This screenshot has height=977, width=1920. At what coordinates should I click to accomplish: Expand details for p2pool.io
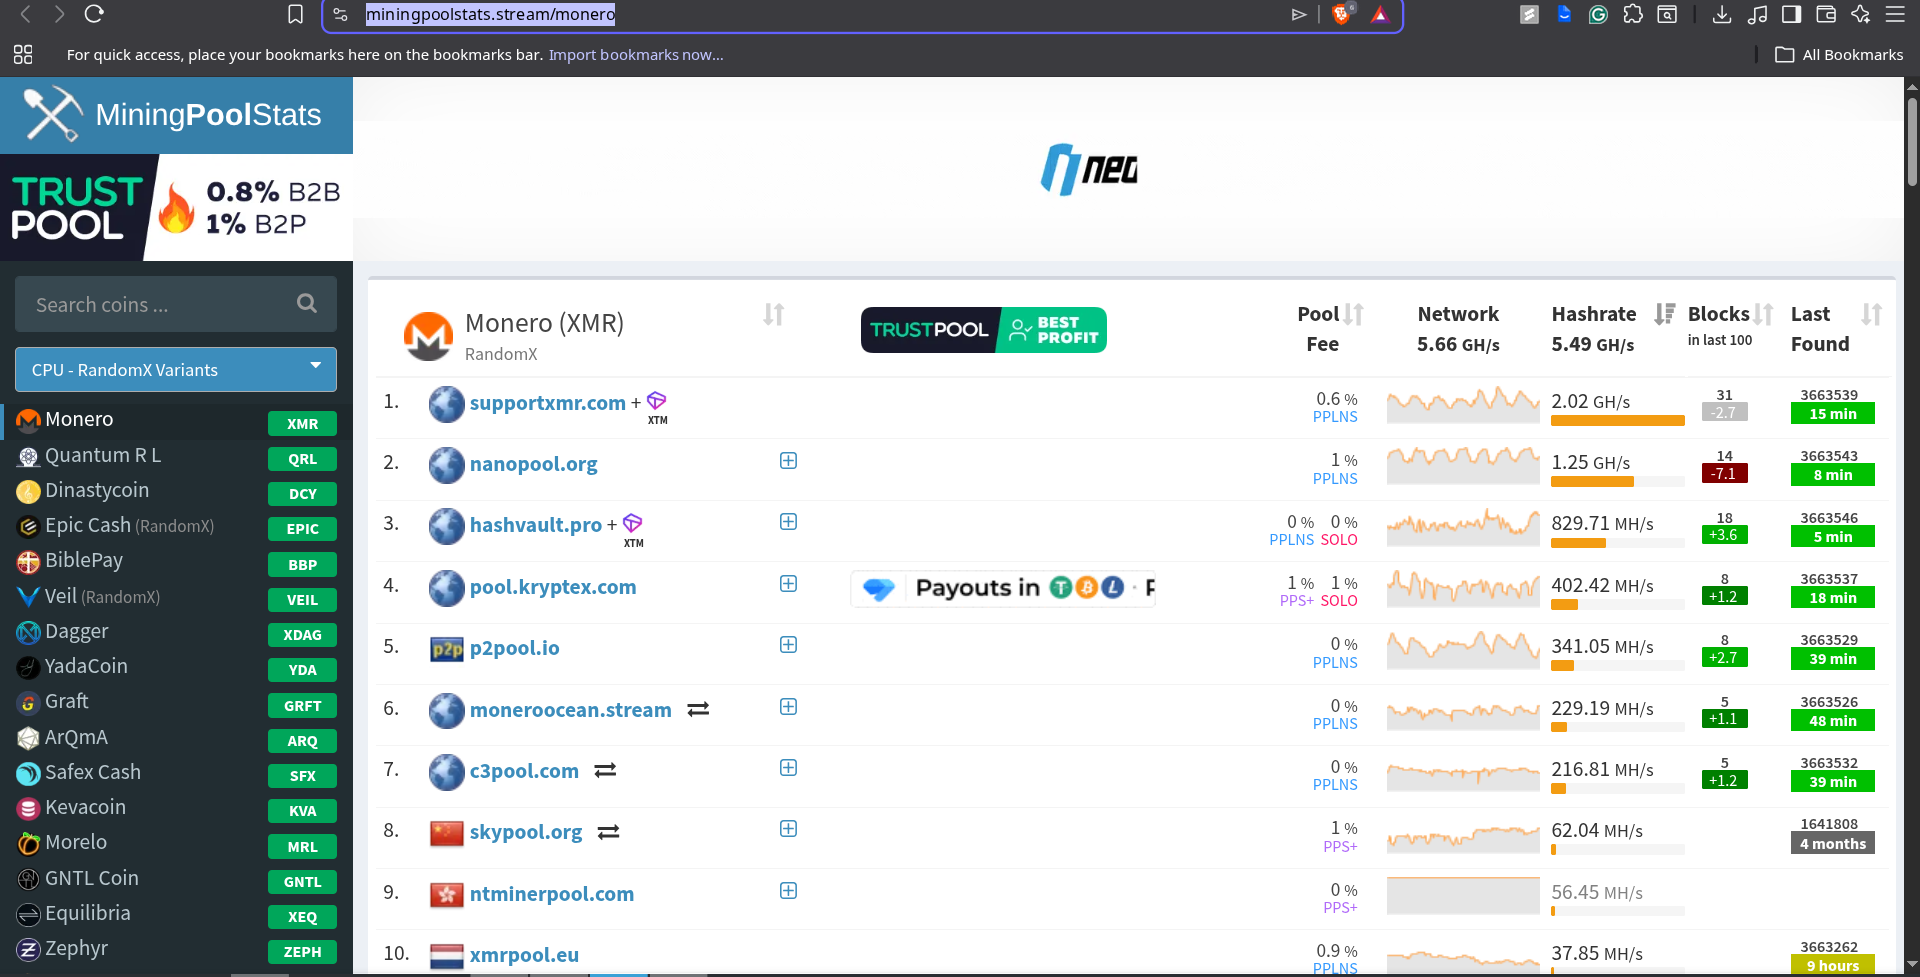pyautogui.click(x=788, y=644)
